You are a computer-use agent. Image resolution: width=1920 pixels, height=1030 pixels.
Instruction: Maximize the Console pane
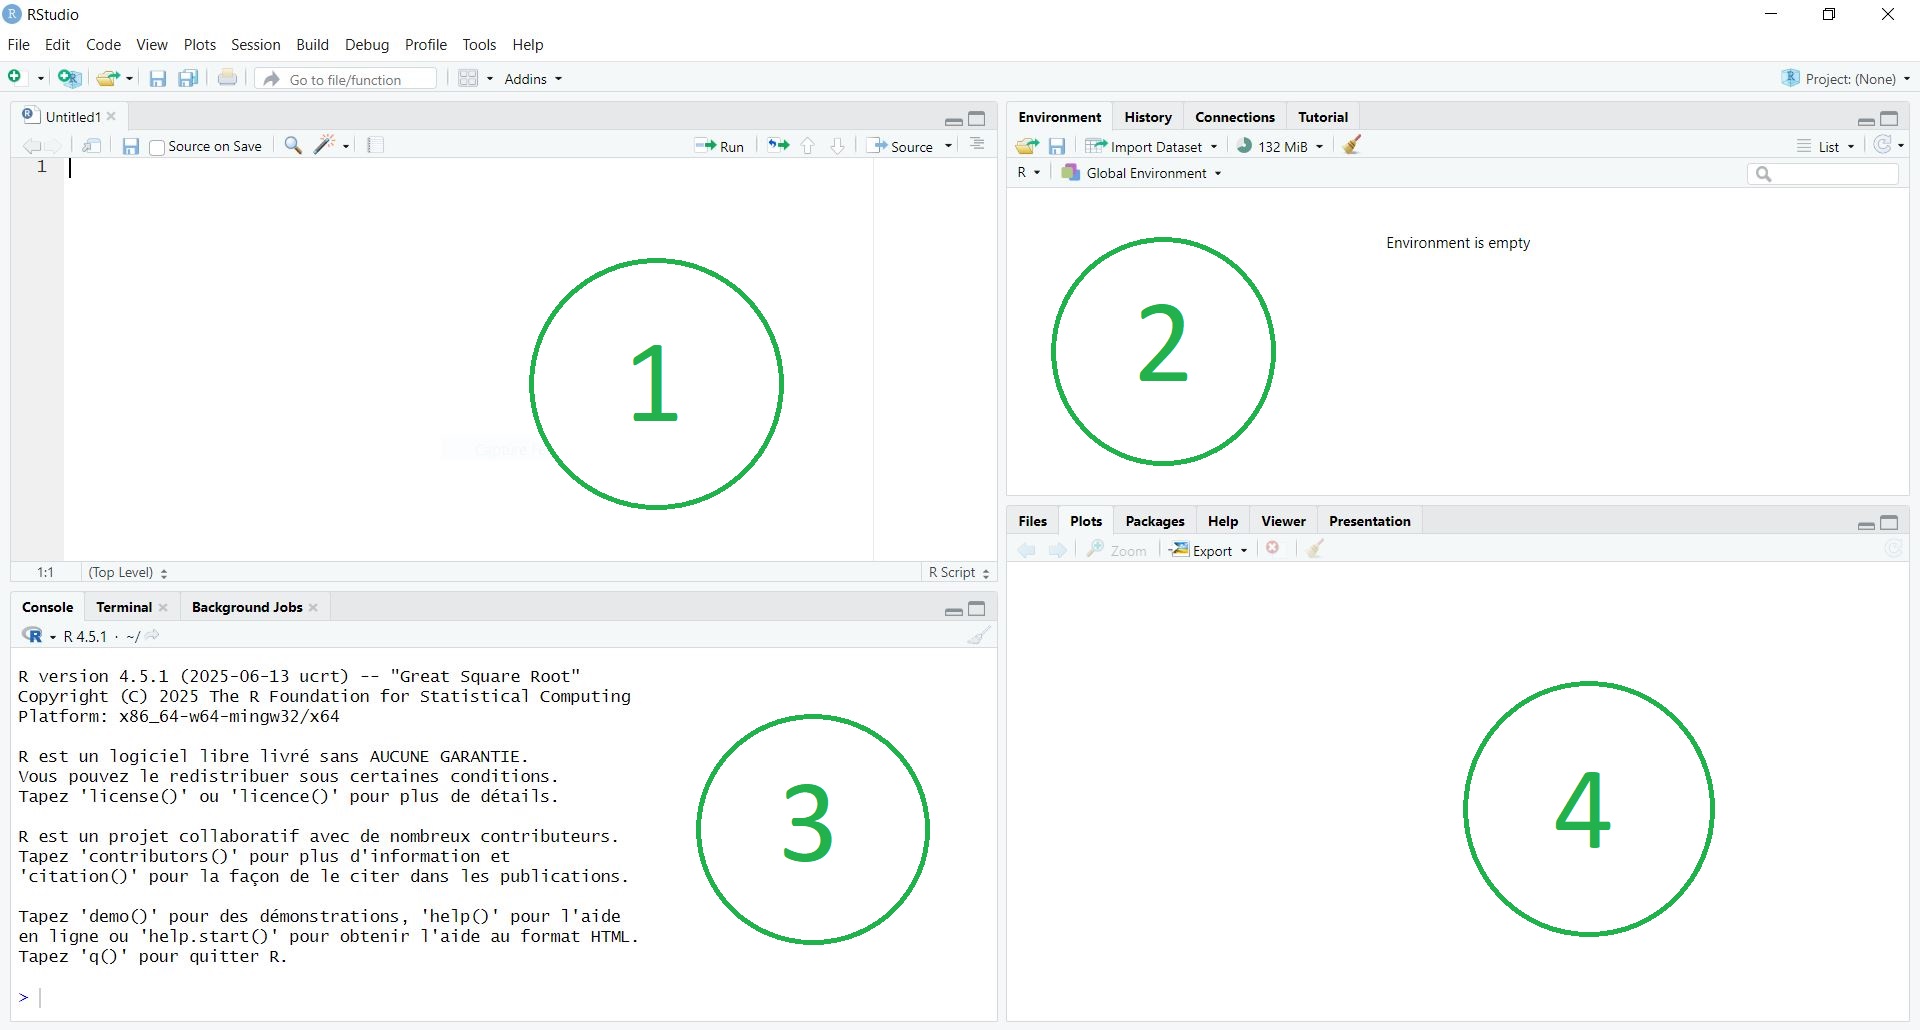[x=978, y=609]
